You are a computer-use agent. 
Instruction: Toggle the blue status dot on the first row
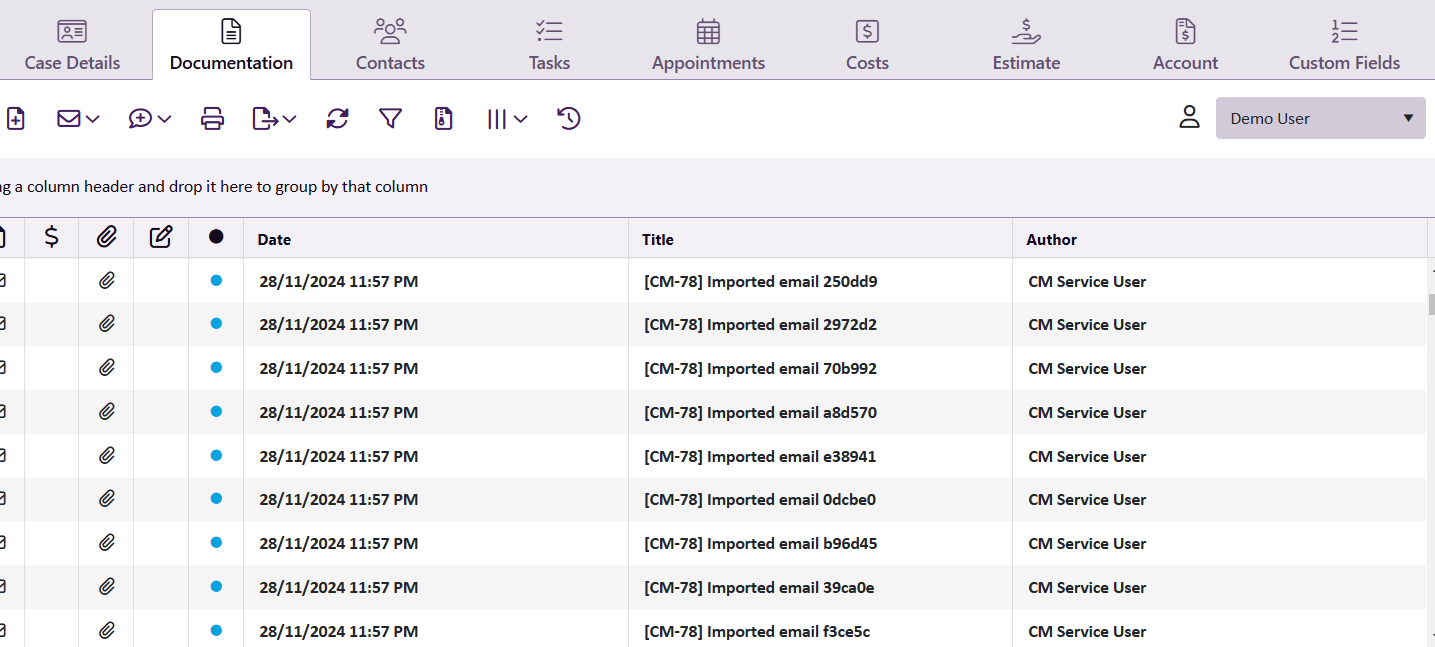tap(216, 281)
